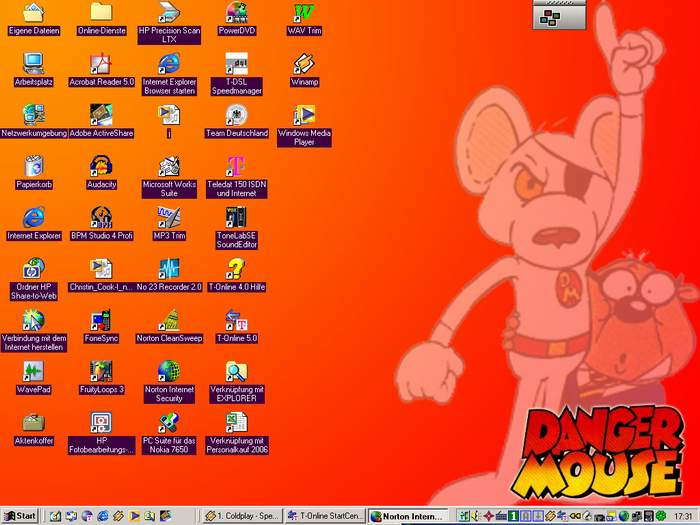Open the Start menu button
700x525 pixels.
pyautogui.click(x=21, y=516)
